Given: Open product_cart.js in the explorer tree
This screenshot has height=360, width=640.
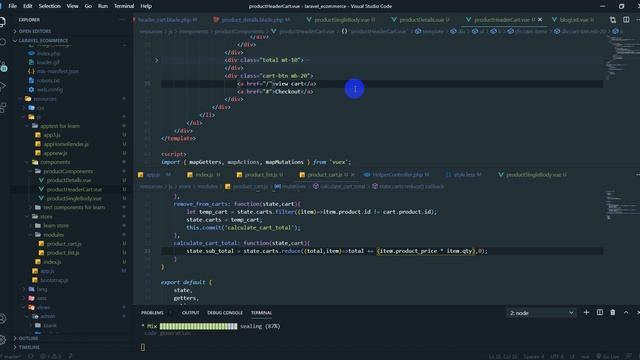Looking at the screenshot, I should [64, 244].
